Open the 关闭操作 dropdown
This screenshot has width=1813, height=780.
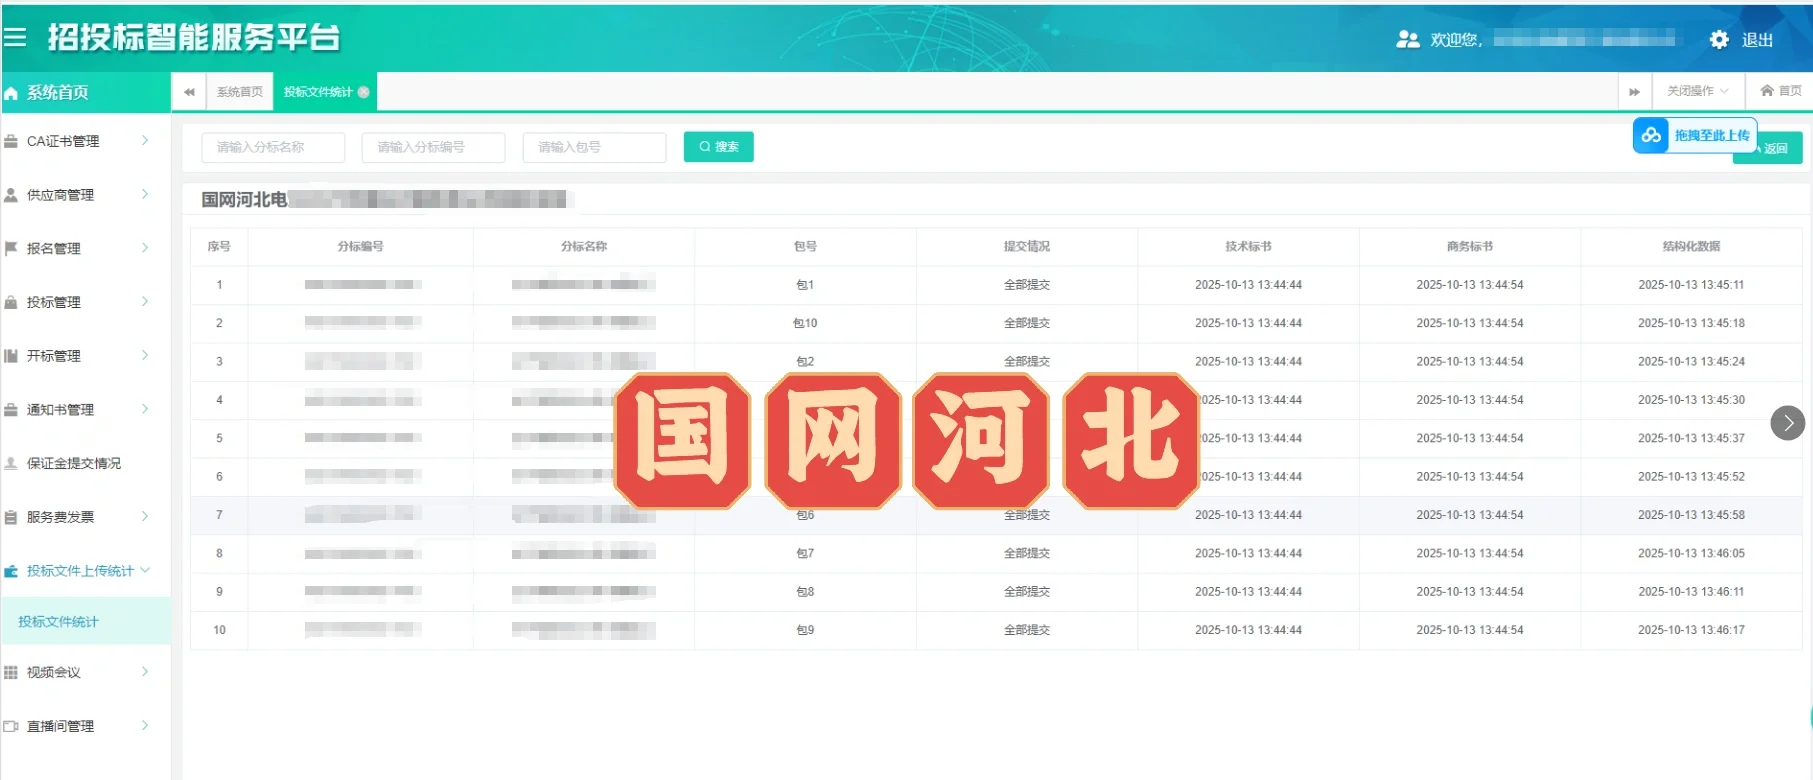(1698, 91)
